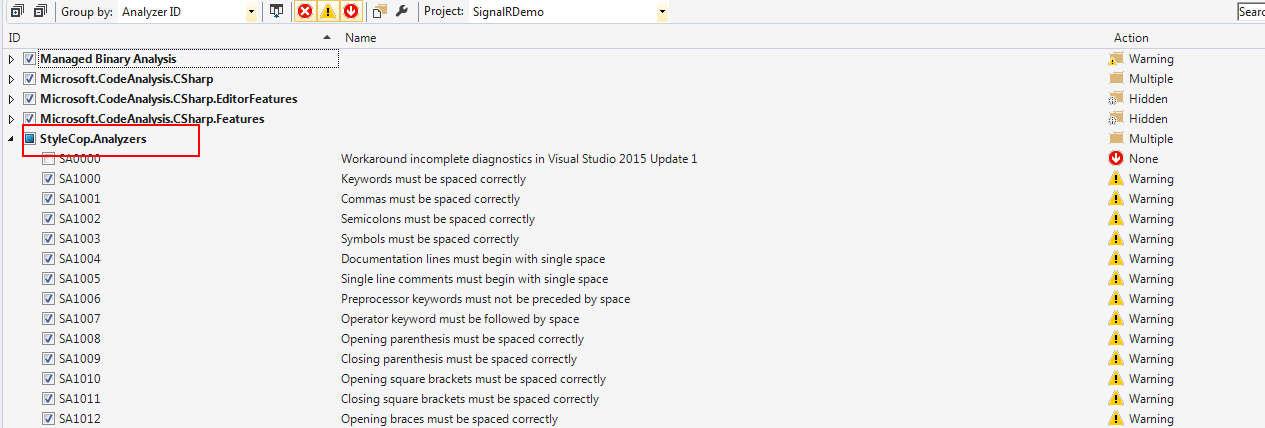Viewport: 1265px width, 428px height.
Task: Click the wrench settings toolbar icon
Action: pos(402,12)
